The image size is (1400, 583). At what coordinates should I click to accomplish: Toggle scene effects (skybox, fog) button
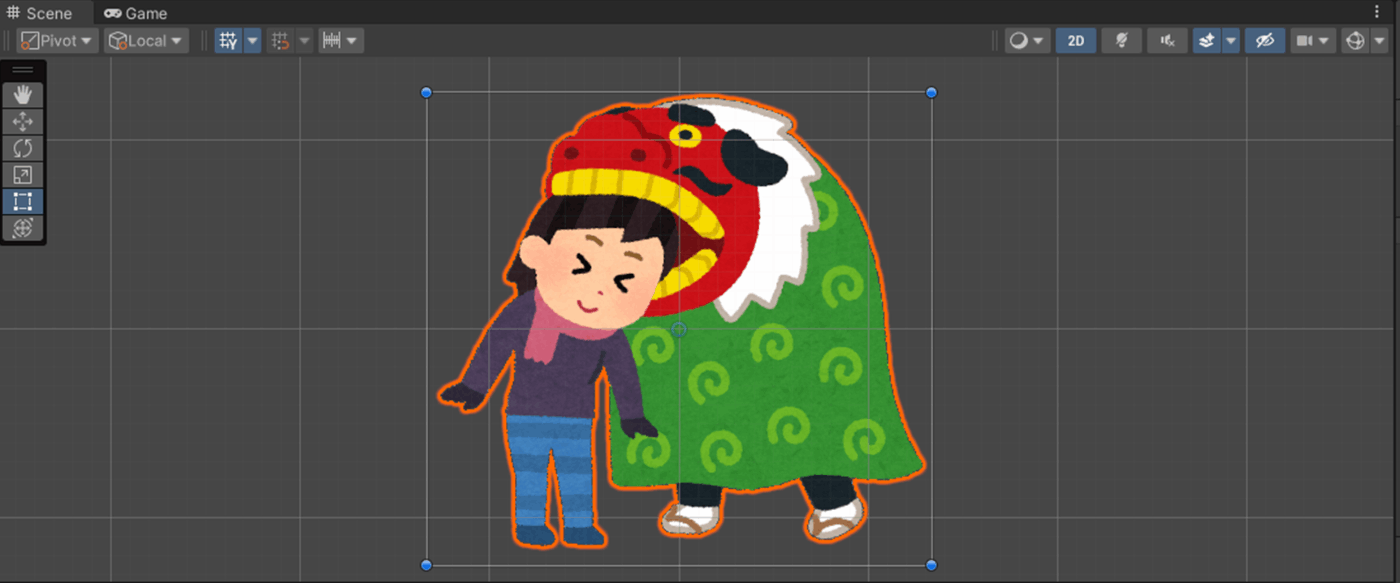tap(1207, 41)
